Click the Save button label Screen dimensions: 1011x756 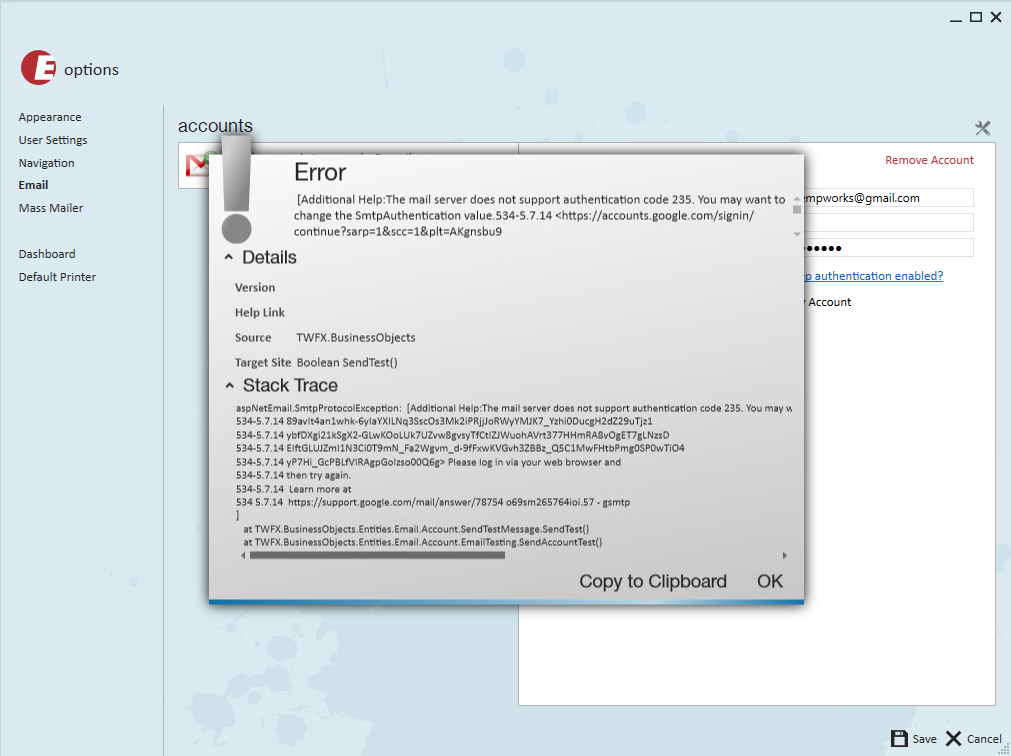pos(925,739)
